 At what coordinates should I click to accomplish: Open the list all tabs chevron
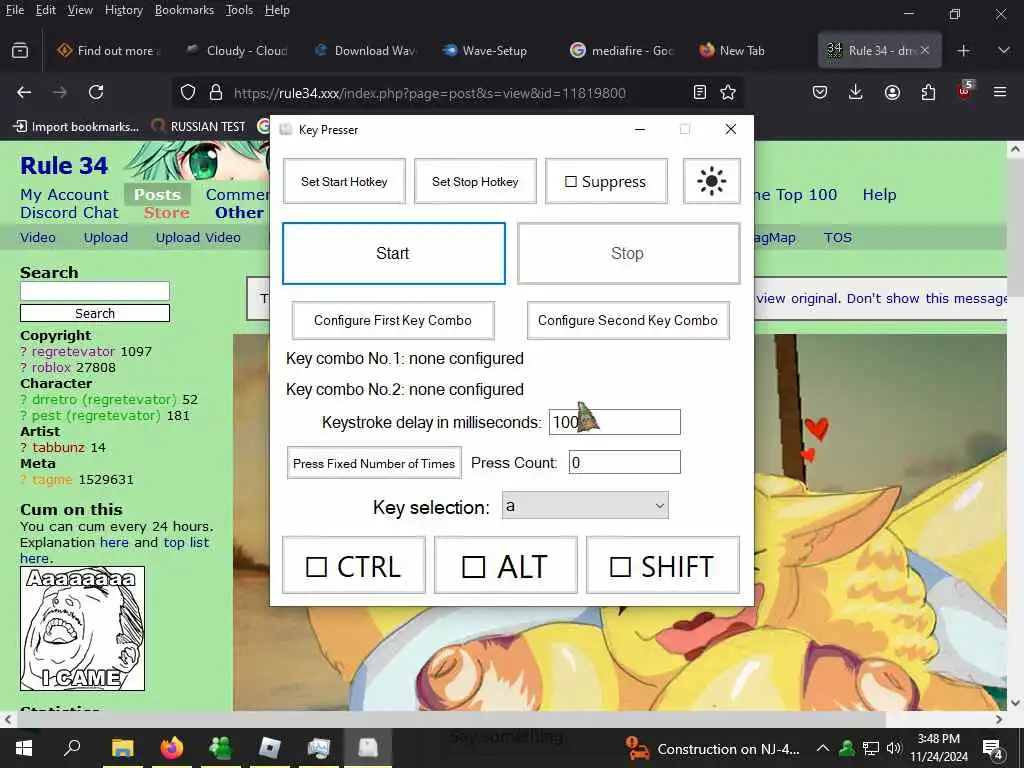click(x=1004, y=50)
